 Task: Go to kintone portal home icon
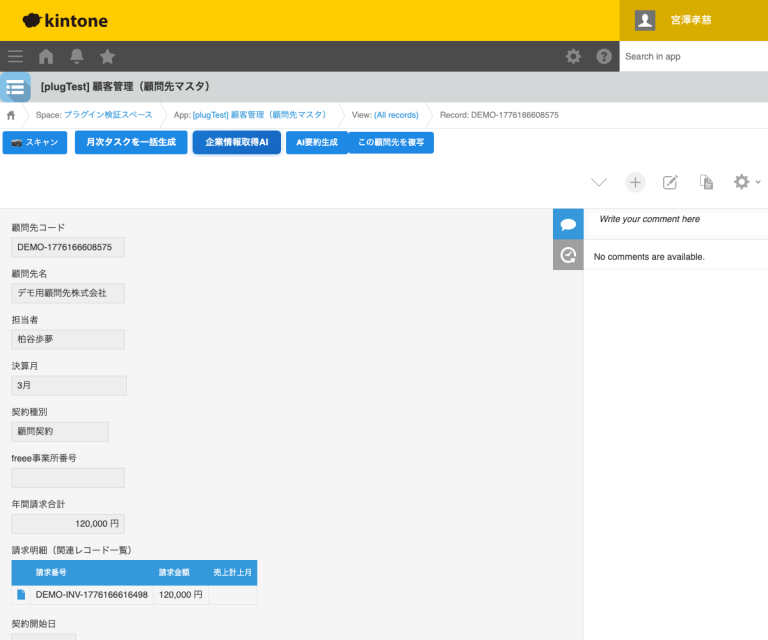click(x=46, y=56)
